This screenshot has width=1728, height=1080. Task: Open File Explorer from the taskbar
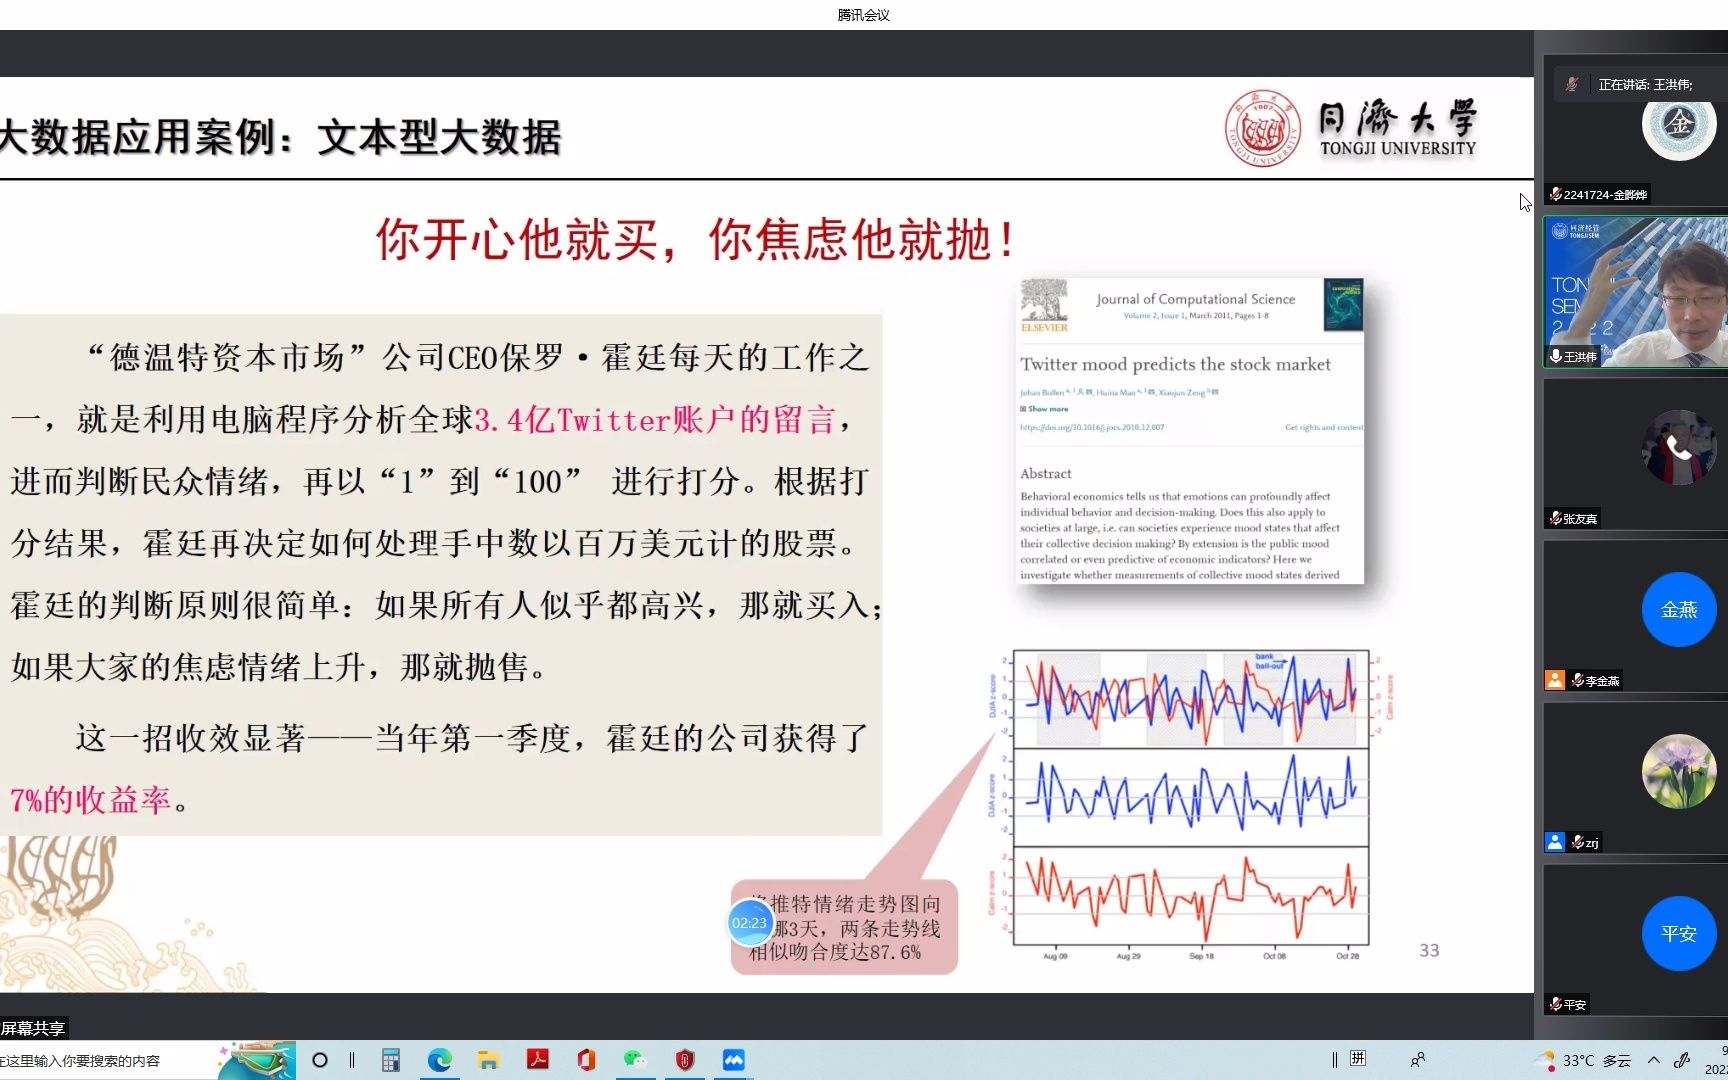click(489, 1060)
